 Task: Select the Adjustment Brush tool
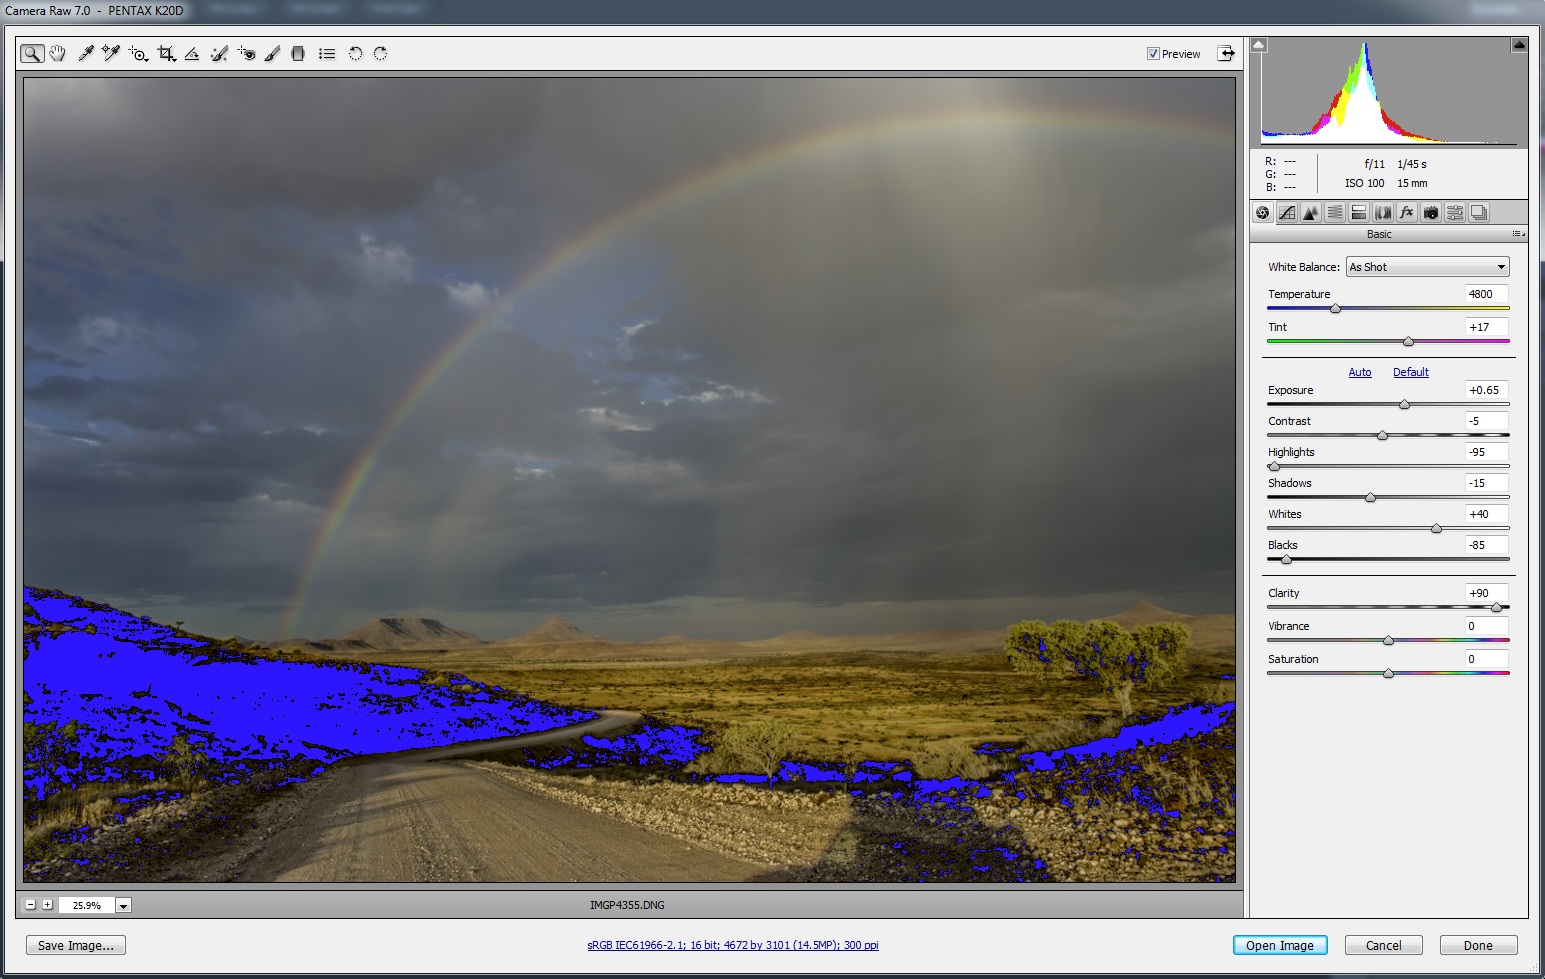(x=272, y=54)
